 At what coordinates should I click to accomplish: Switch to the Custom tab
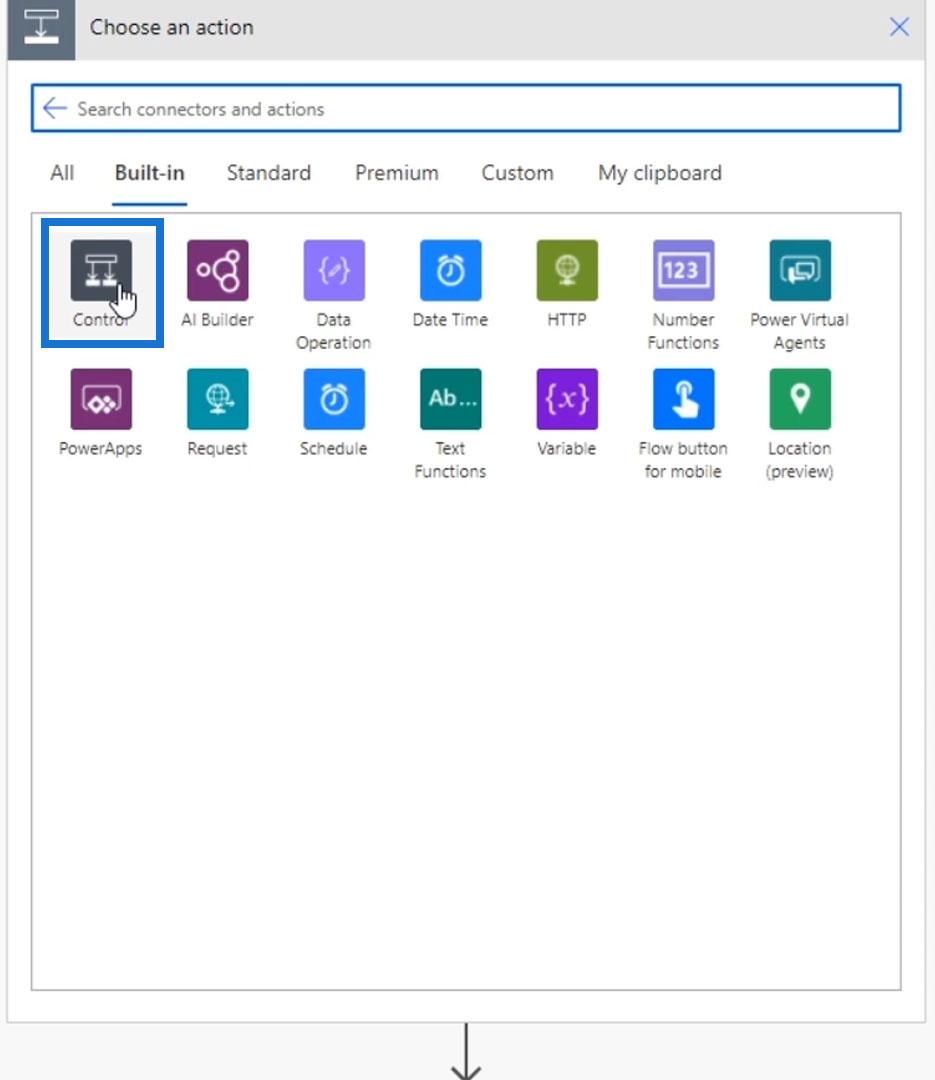click(x=517, y=173)
